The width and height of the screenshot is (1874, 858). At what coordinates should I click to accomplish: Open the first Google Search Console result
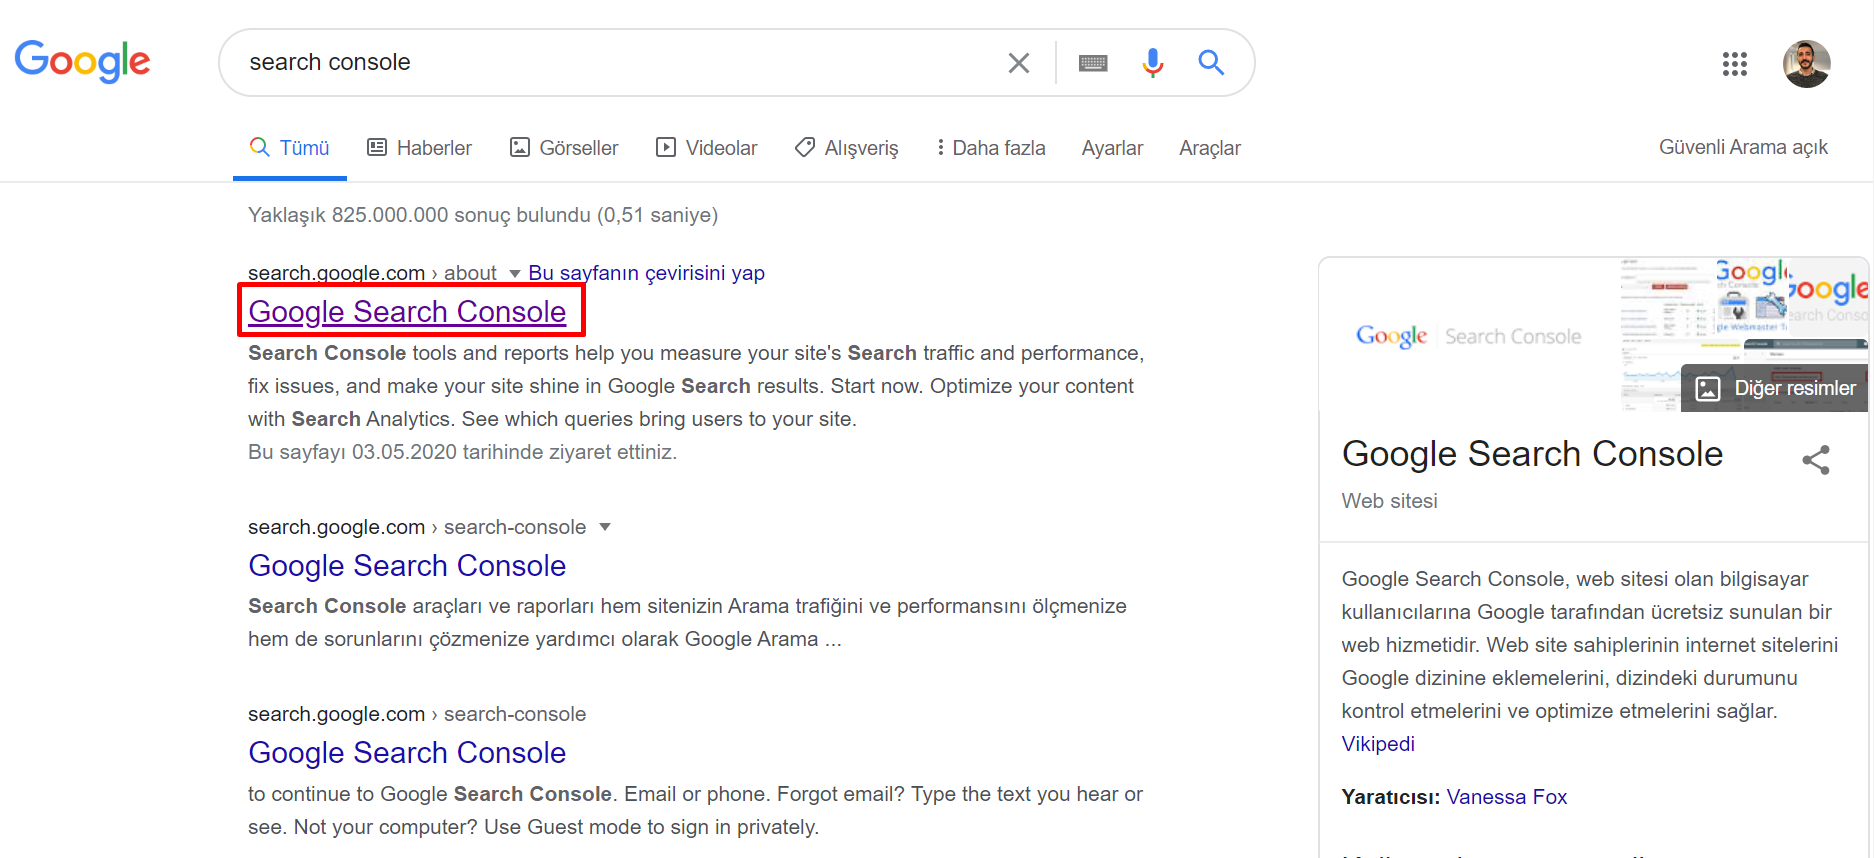click(407, 312)
